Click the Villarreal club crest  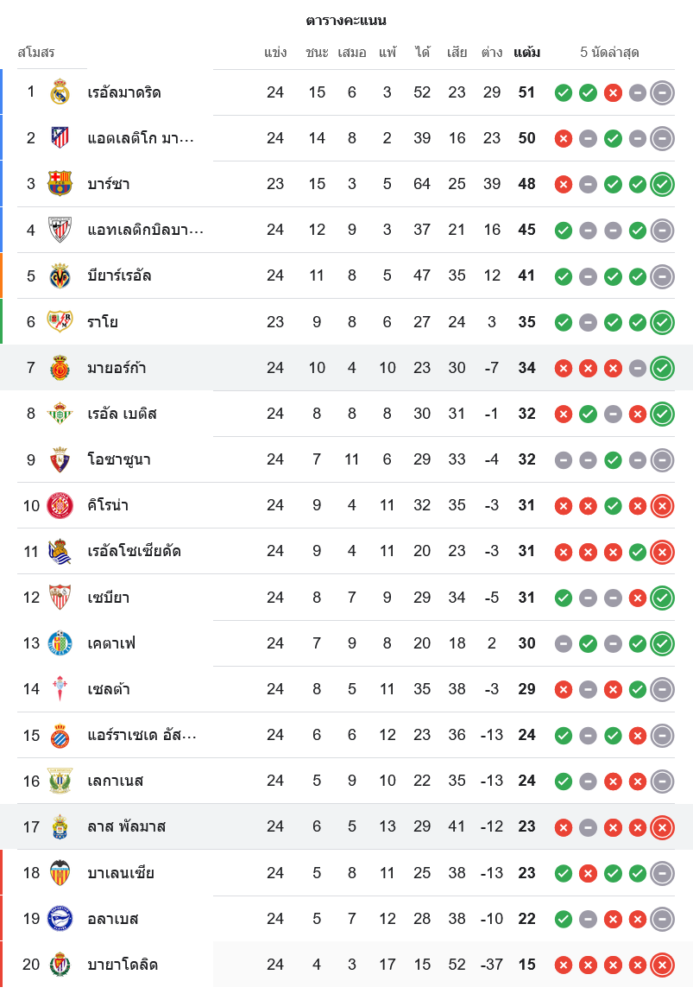[60, 276]
